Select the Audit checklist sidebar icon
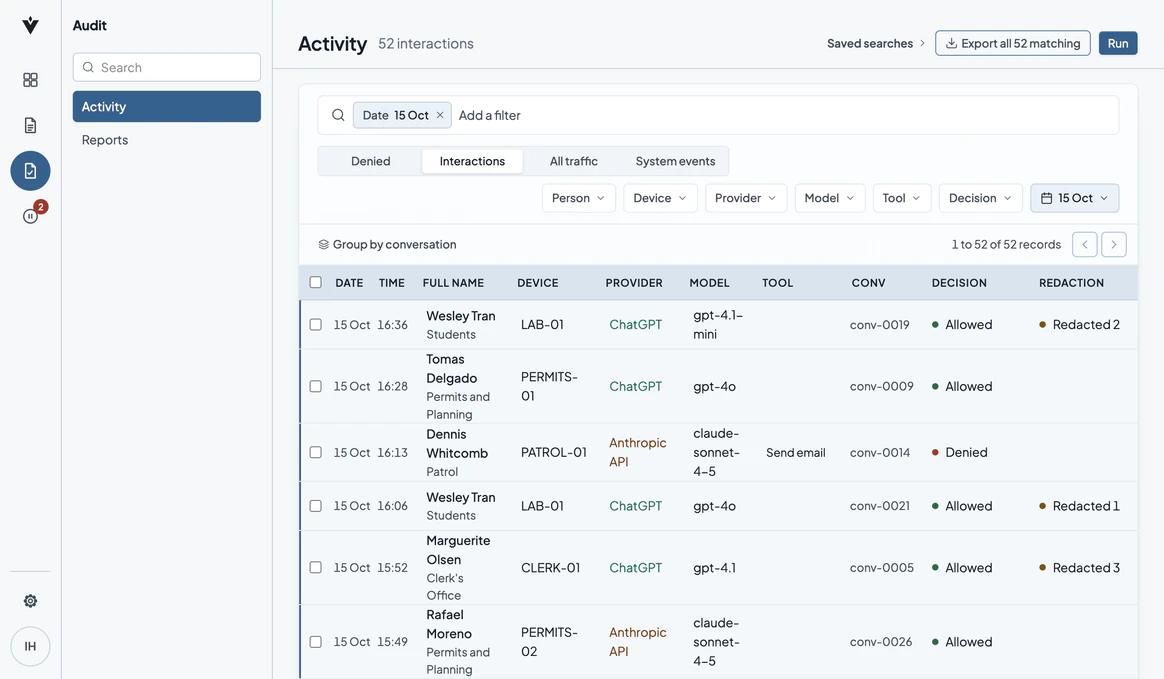 pyautogui.click(x=30, y=171)
